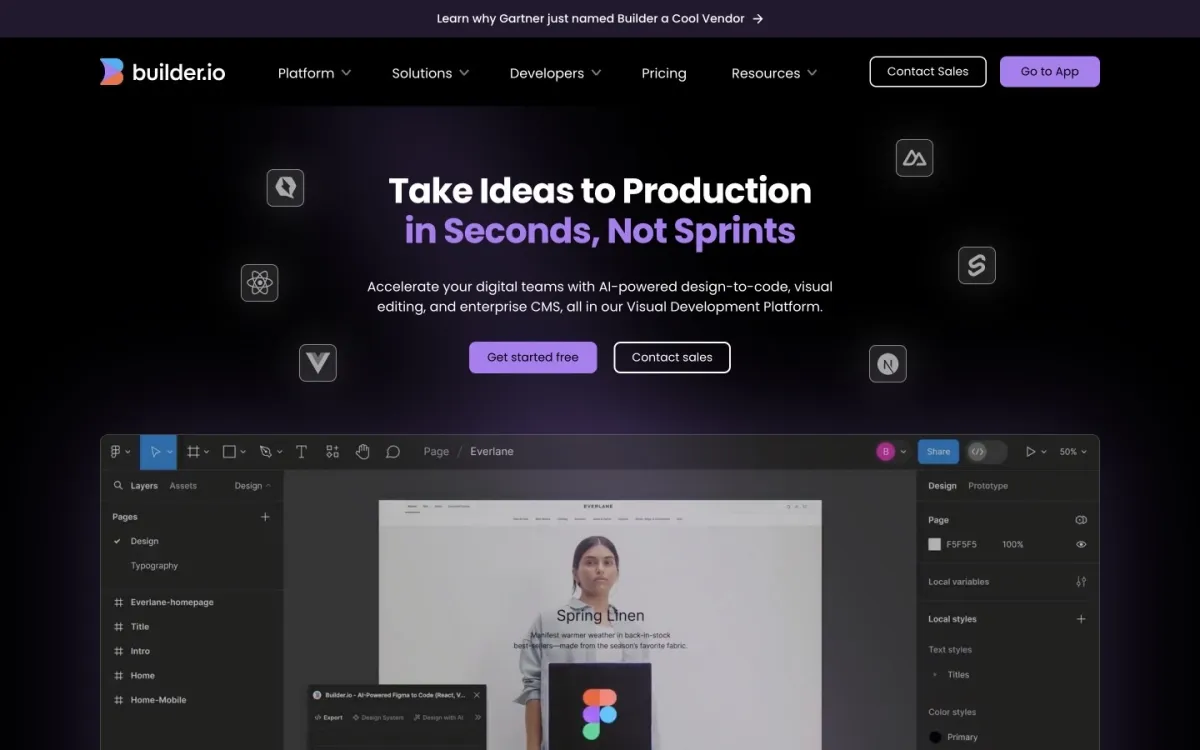Open the Comment tool
This screenshot has width=1200, height=750.
click(x=392, y=451)
